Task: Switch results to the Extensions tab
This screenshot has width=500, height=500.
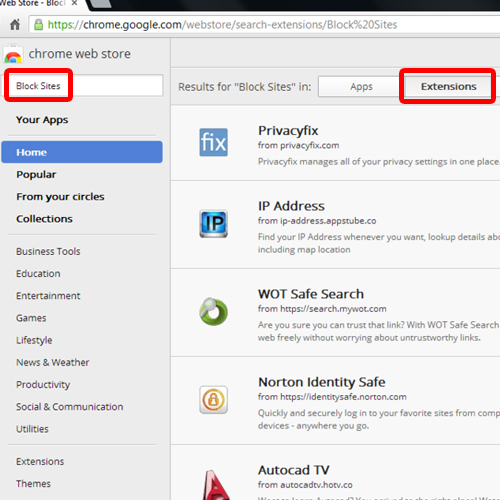Action: tap(448, 87)
